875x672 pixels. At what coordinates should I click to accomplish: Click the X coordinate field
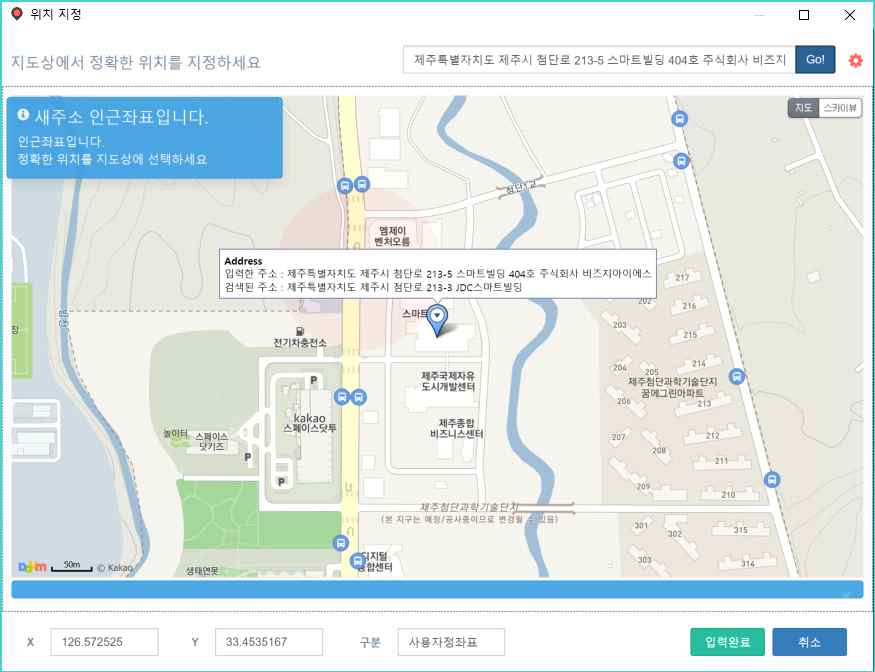[104, 642]
